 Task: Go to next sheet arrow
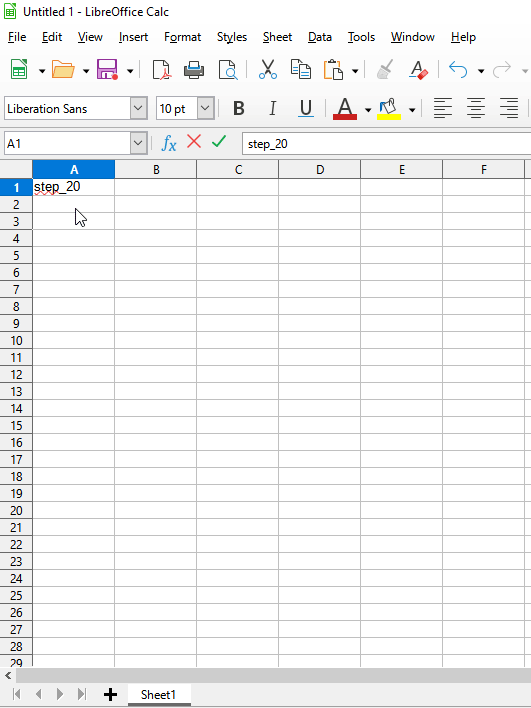pyautogui.click(x=60, y=694)
